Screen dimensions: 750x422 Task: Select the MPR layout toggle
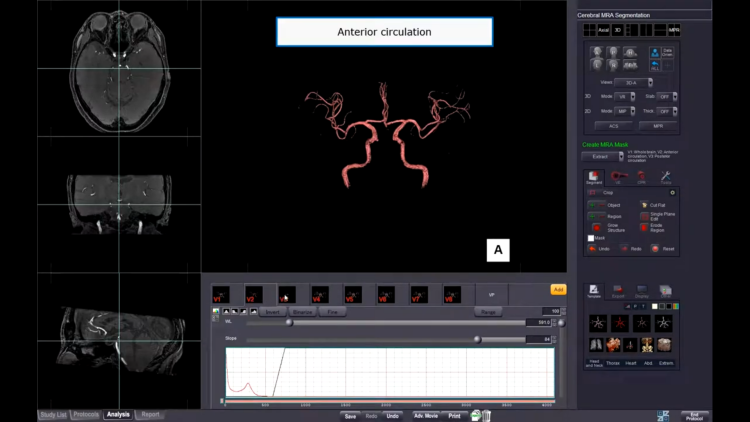point(674,30)
